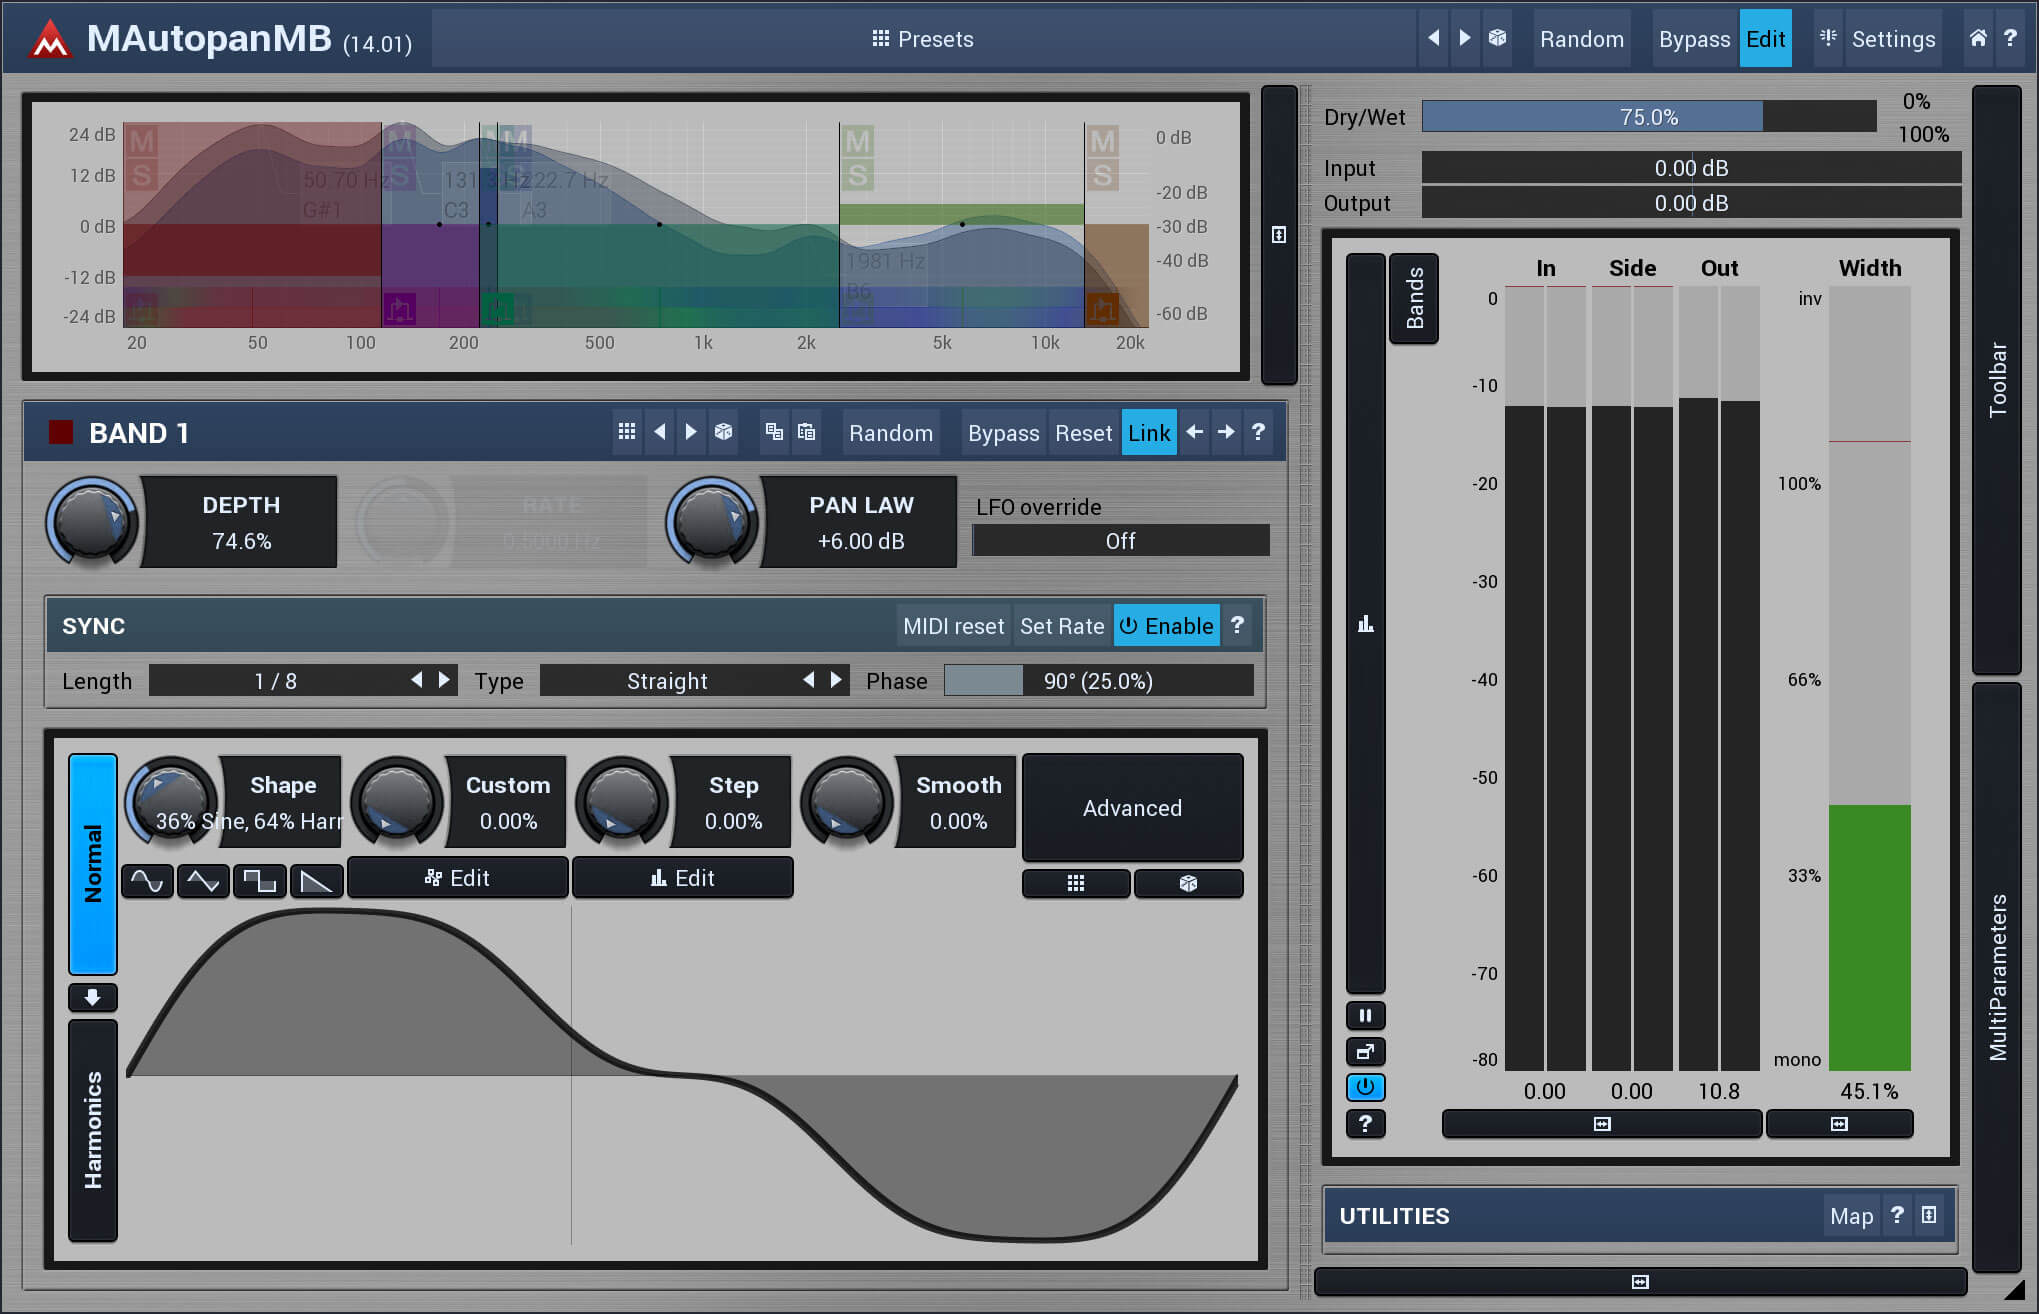Increase sync Length with right arrow

[445, 680]
